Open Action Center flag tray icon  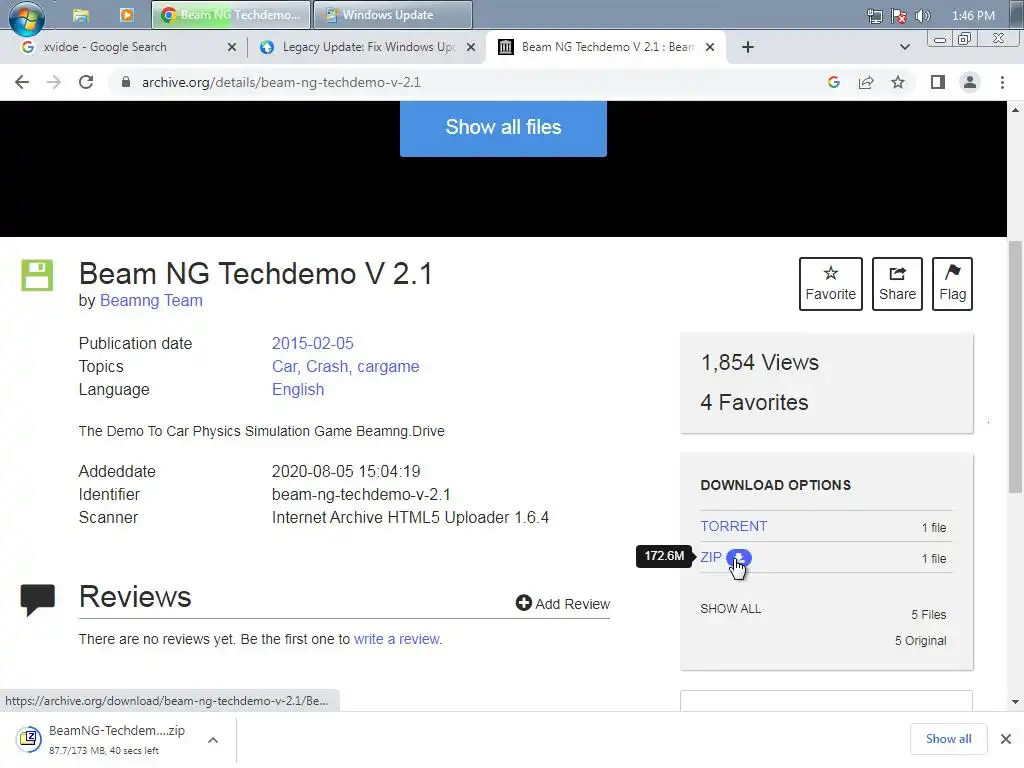[899, 16]
